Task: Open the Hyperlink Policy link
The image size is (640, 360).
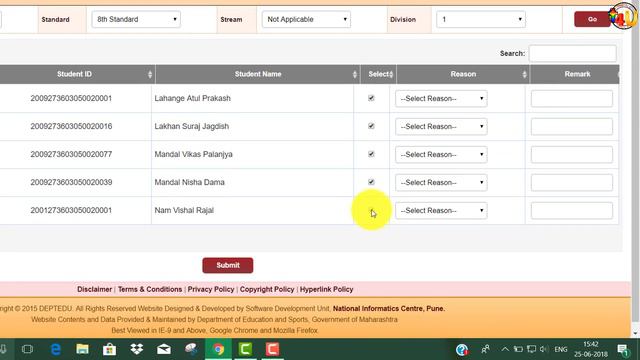Action: [x=327, y=289]
